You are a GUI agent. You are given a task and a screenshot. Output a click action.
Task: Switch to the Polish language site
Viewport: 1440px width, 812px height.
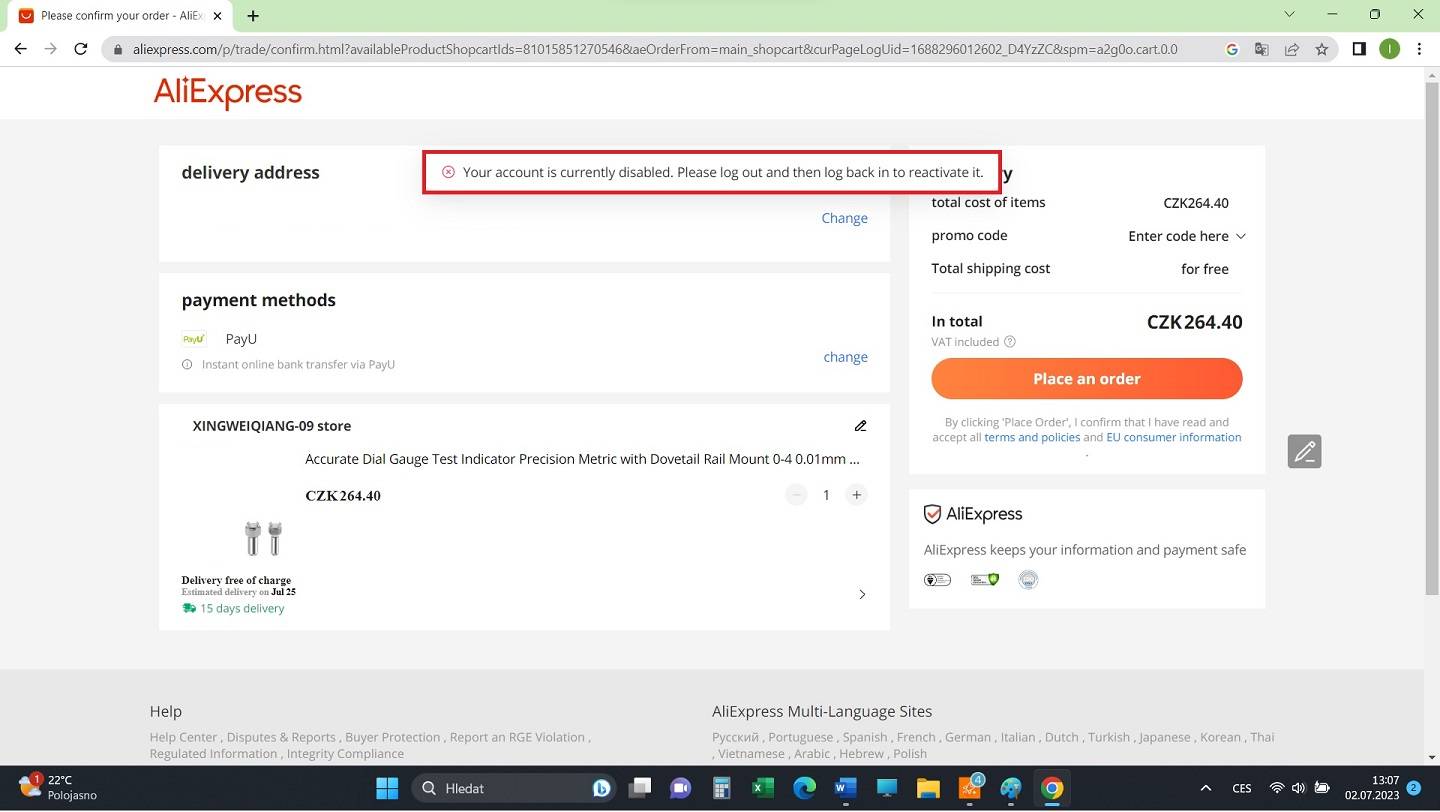tap(910, 754)
